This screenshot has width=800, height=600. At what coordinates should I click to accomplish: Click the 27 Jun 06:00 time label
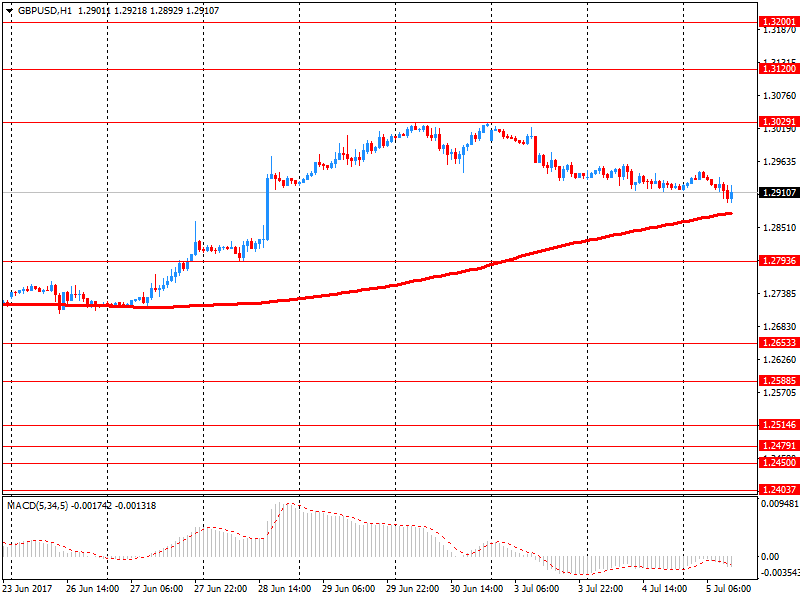tap(156, 588)
